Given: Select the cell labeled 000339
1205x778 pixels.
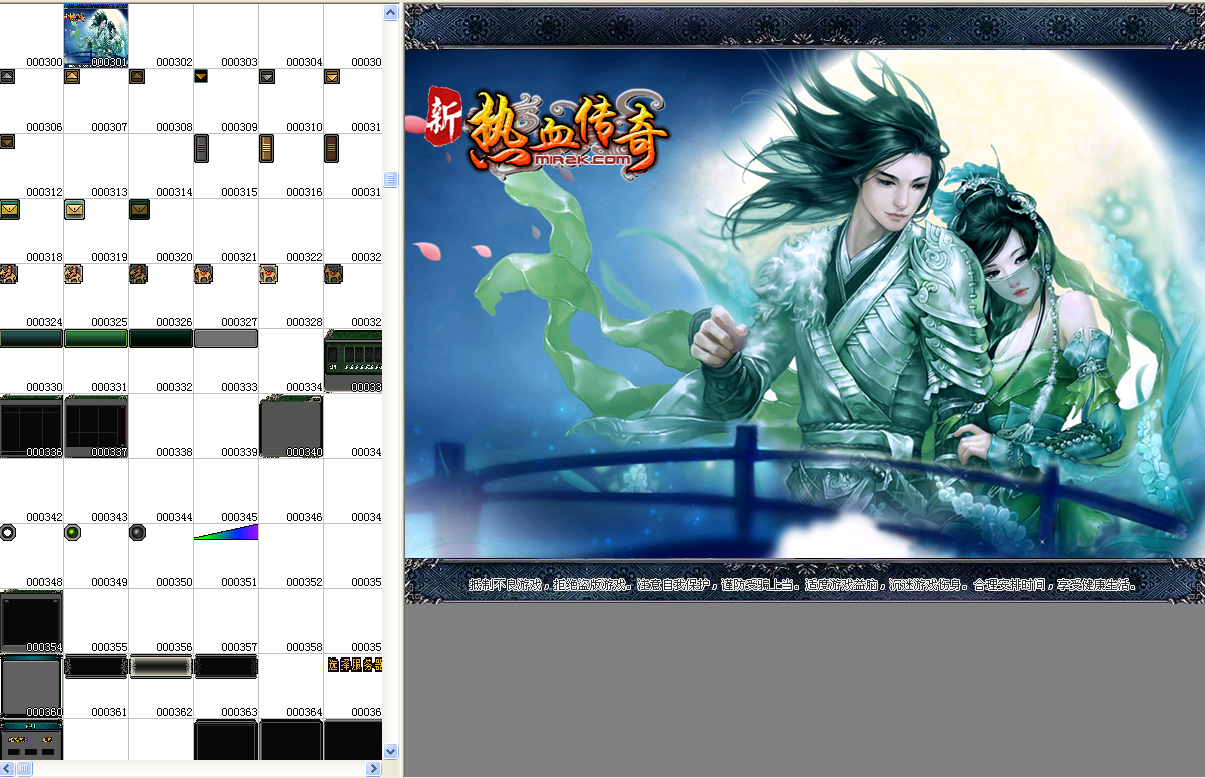Looking at the screenshot, I should pyautogui.click(x=226, y=426).
